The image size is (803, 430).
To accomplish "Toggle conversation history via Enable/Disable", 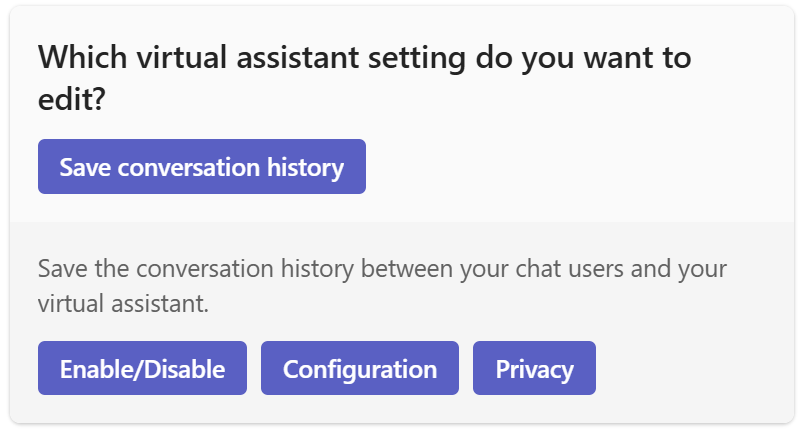I will pyautogui.click(x=142, y=368).
